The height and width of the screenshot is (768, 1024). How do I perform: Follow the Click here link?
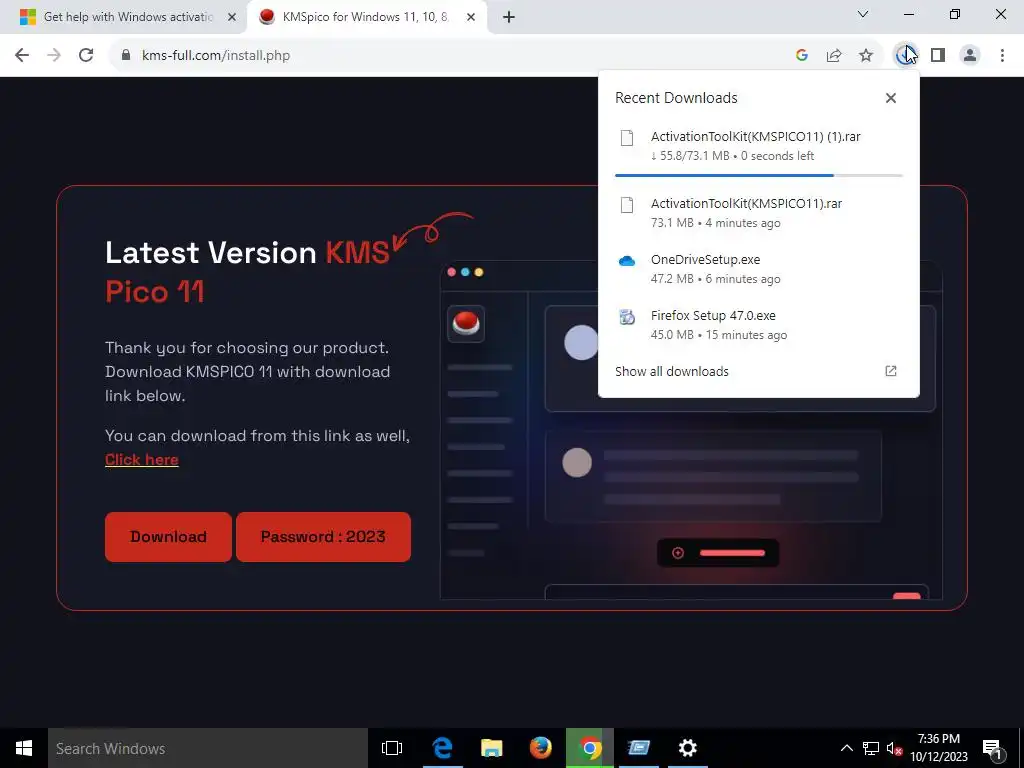click(142, 460)
